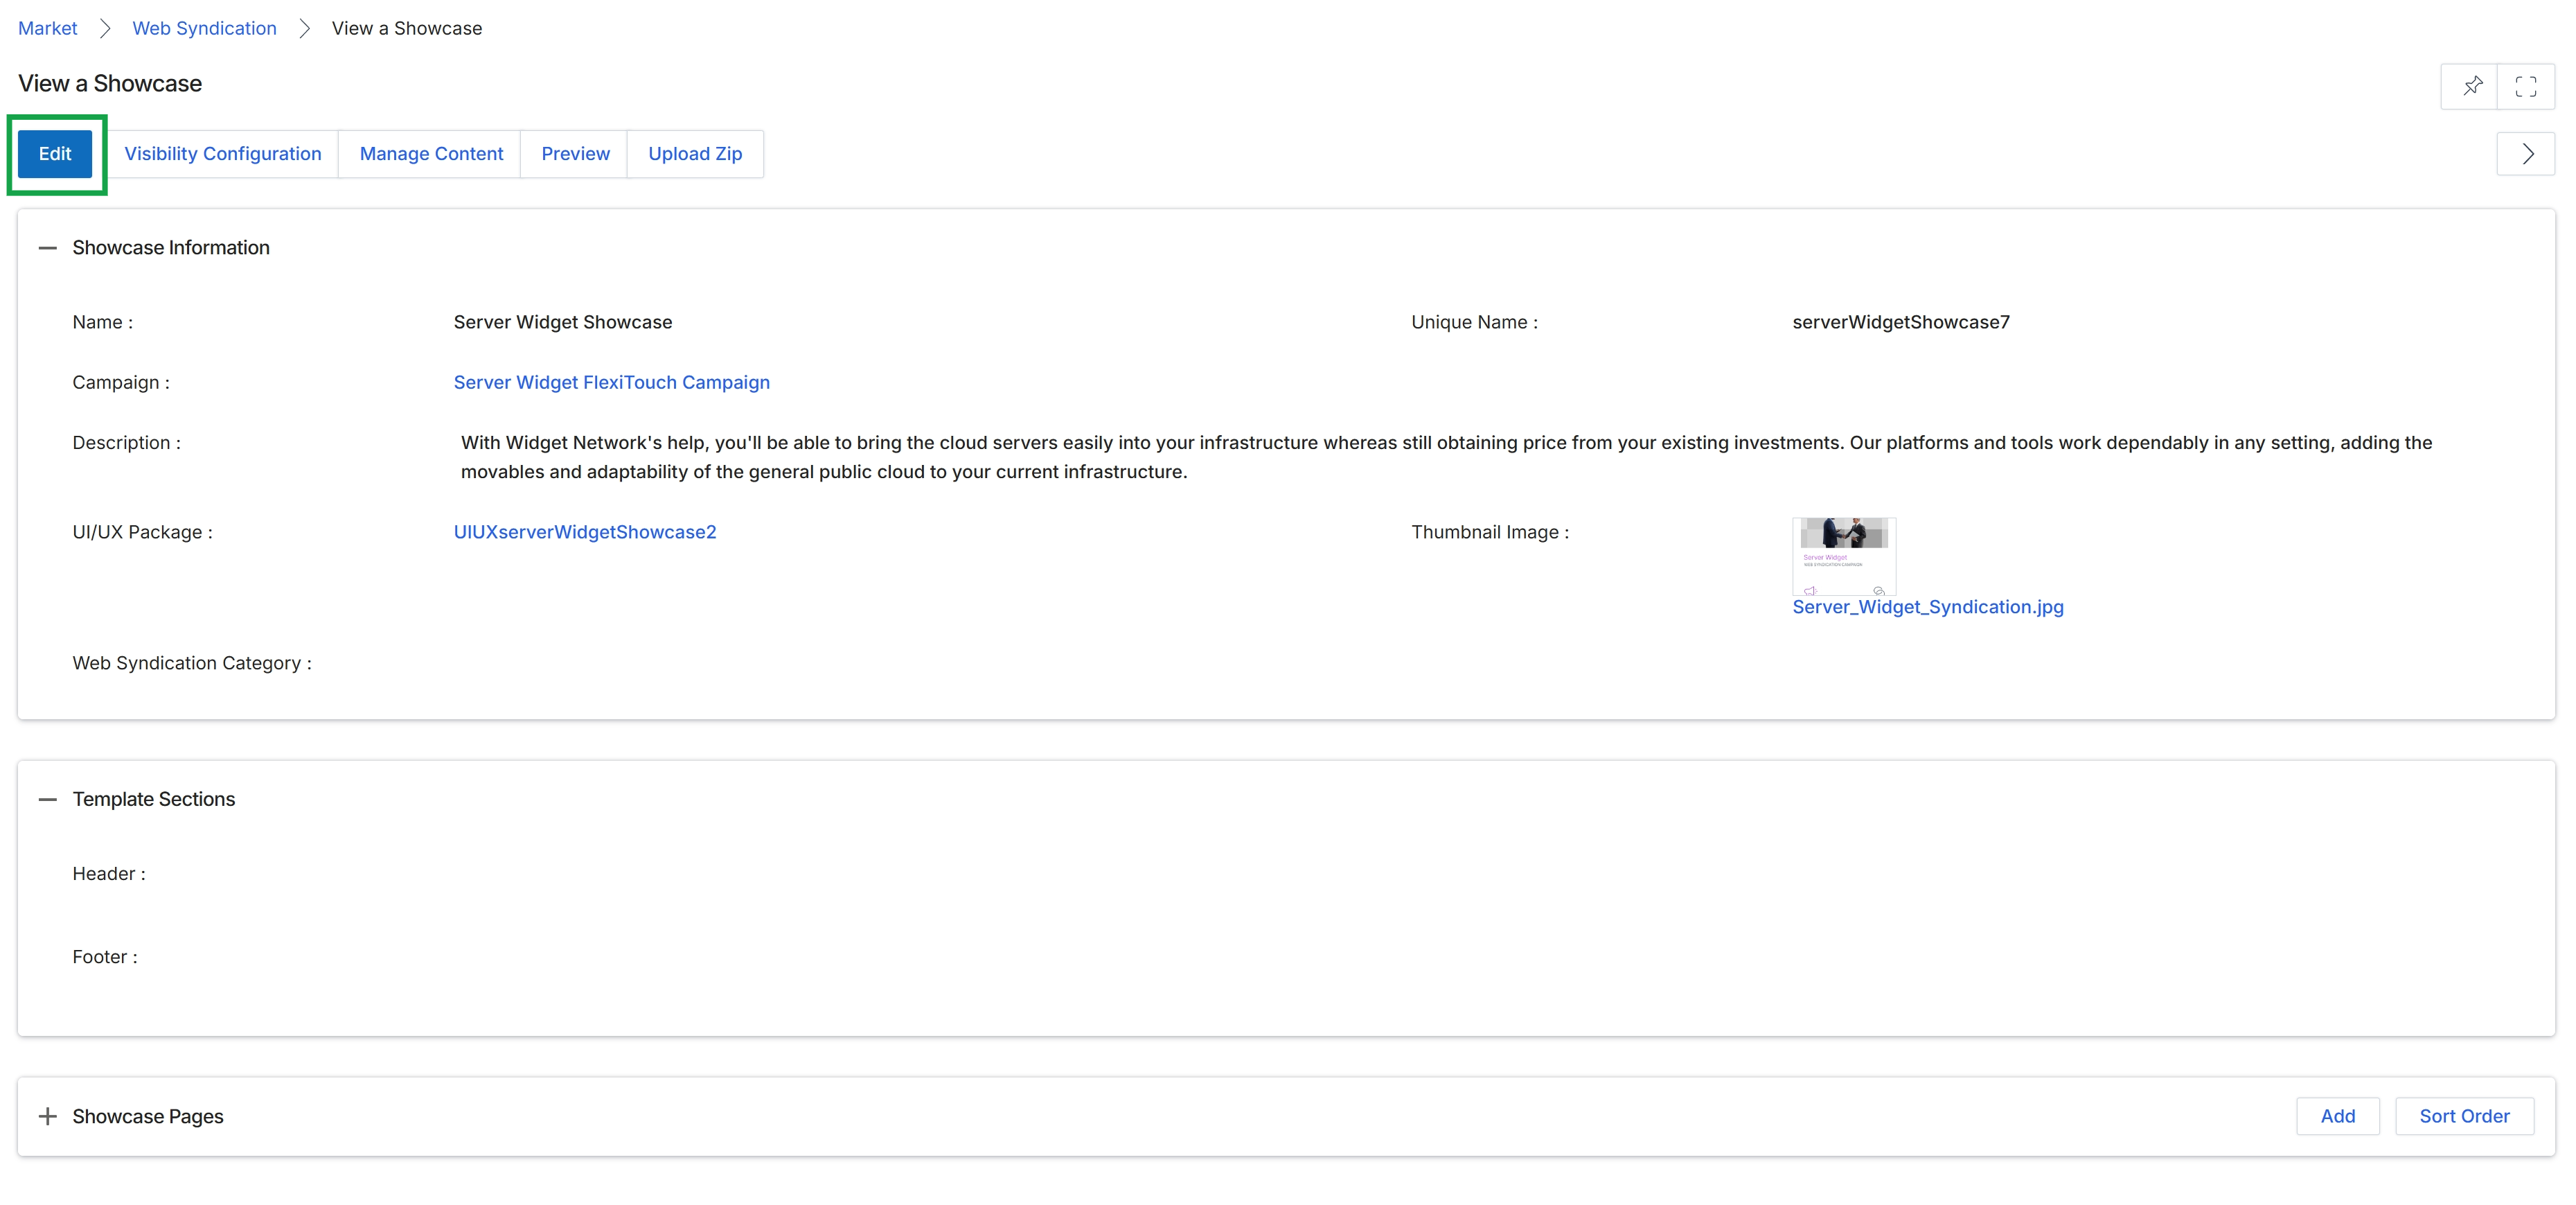
Task: Click the Footer label in Template Sections
Action: tap(105, 957)
